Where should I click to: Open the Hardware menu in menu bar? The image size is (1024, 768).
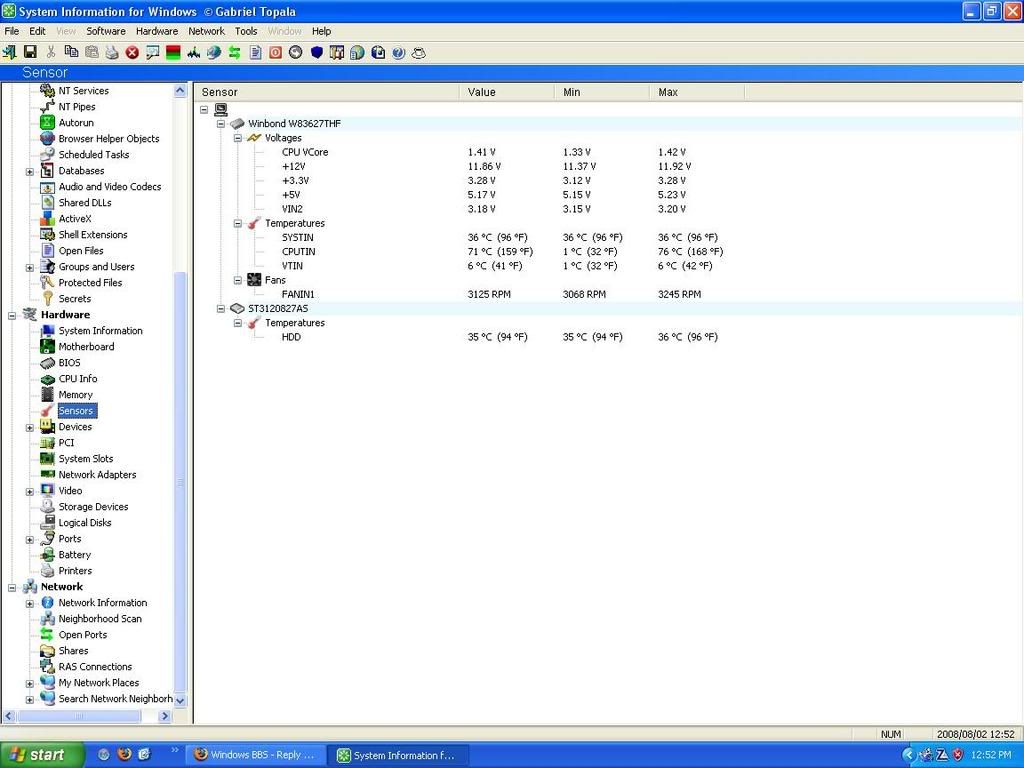[157, 31]
